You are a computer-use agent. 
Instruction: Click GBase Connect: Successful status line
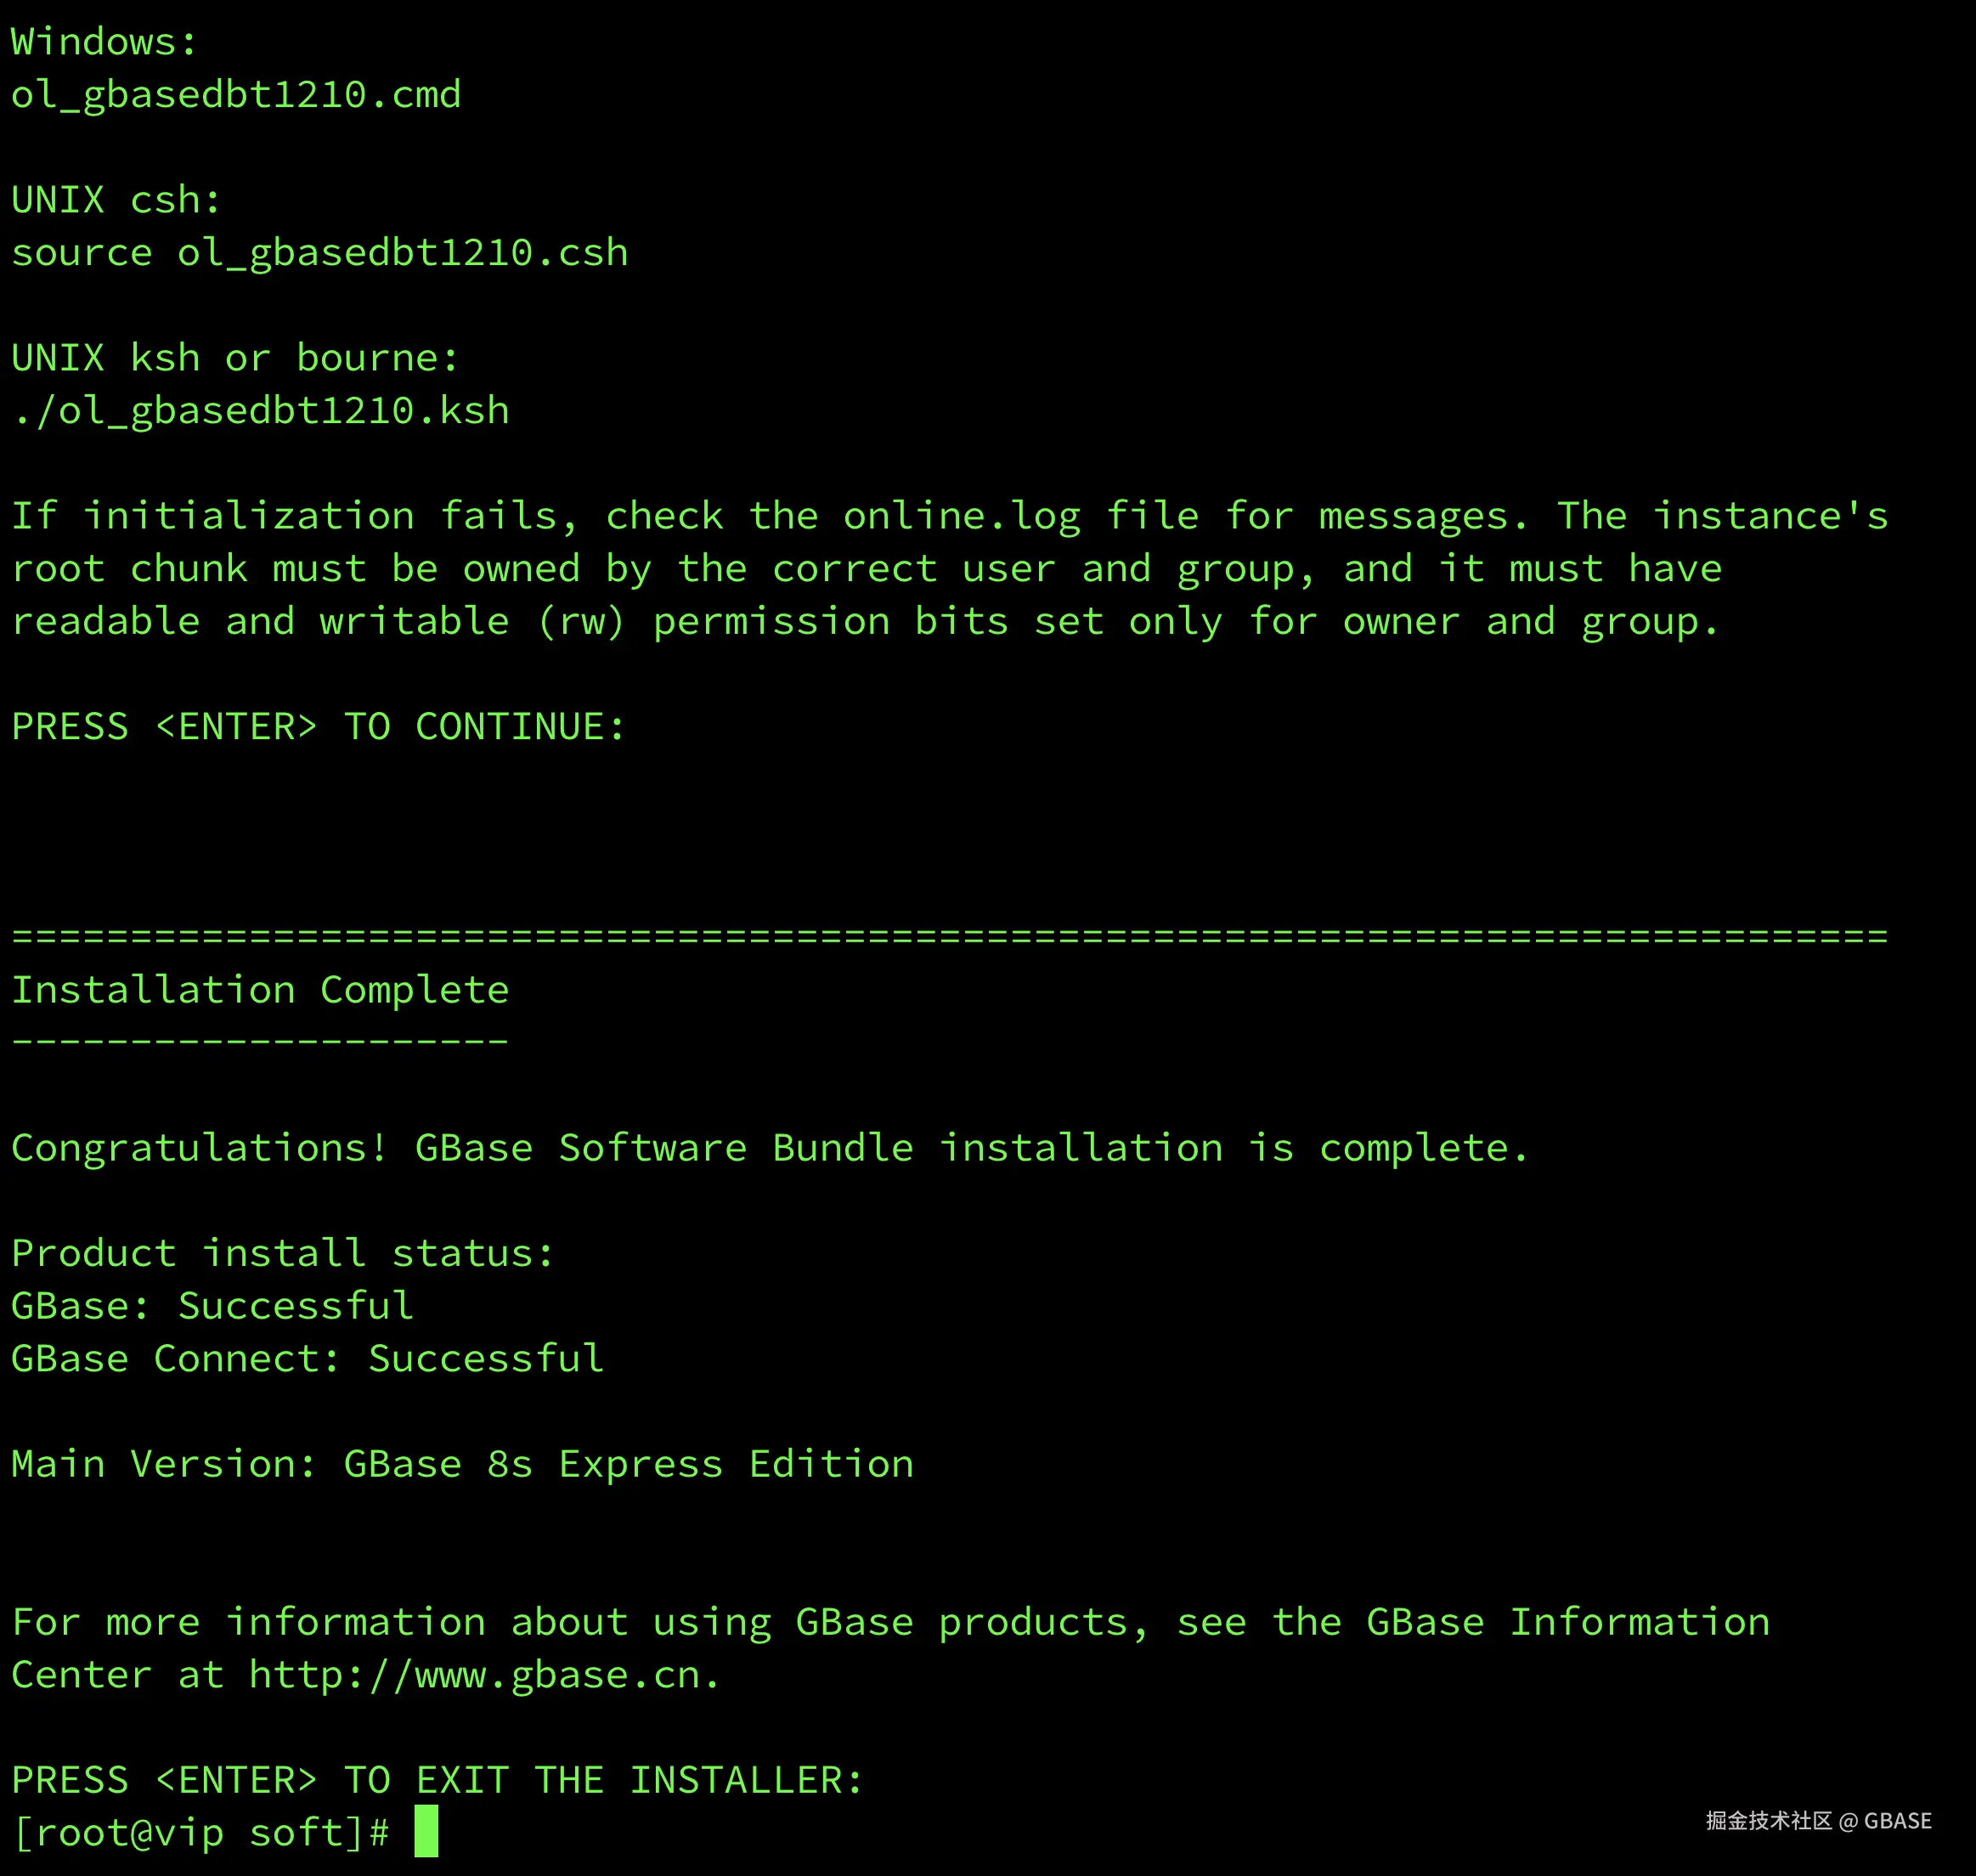click(x=308, y=1359)
